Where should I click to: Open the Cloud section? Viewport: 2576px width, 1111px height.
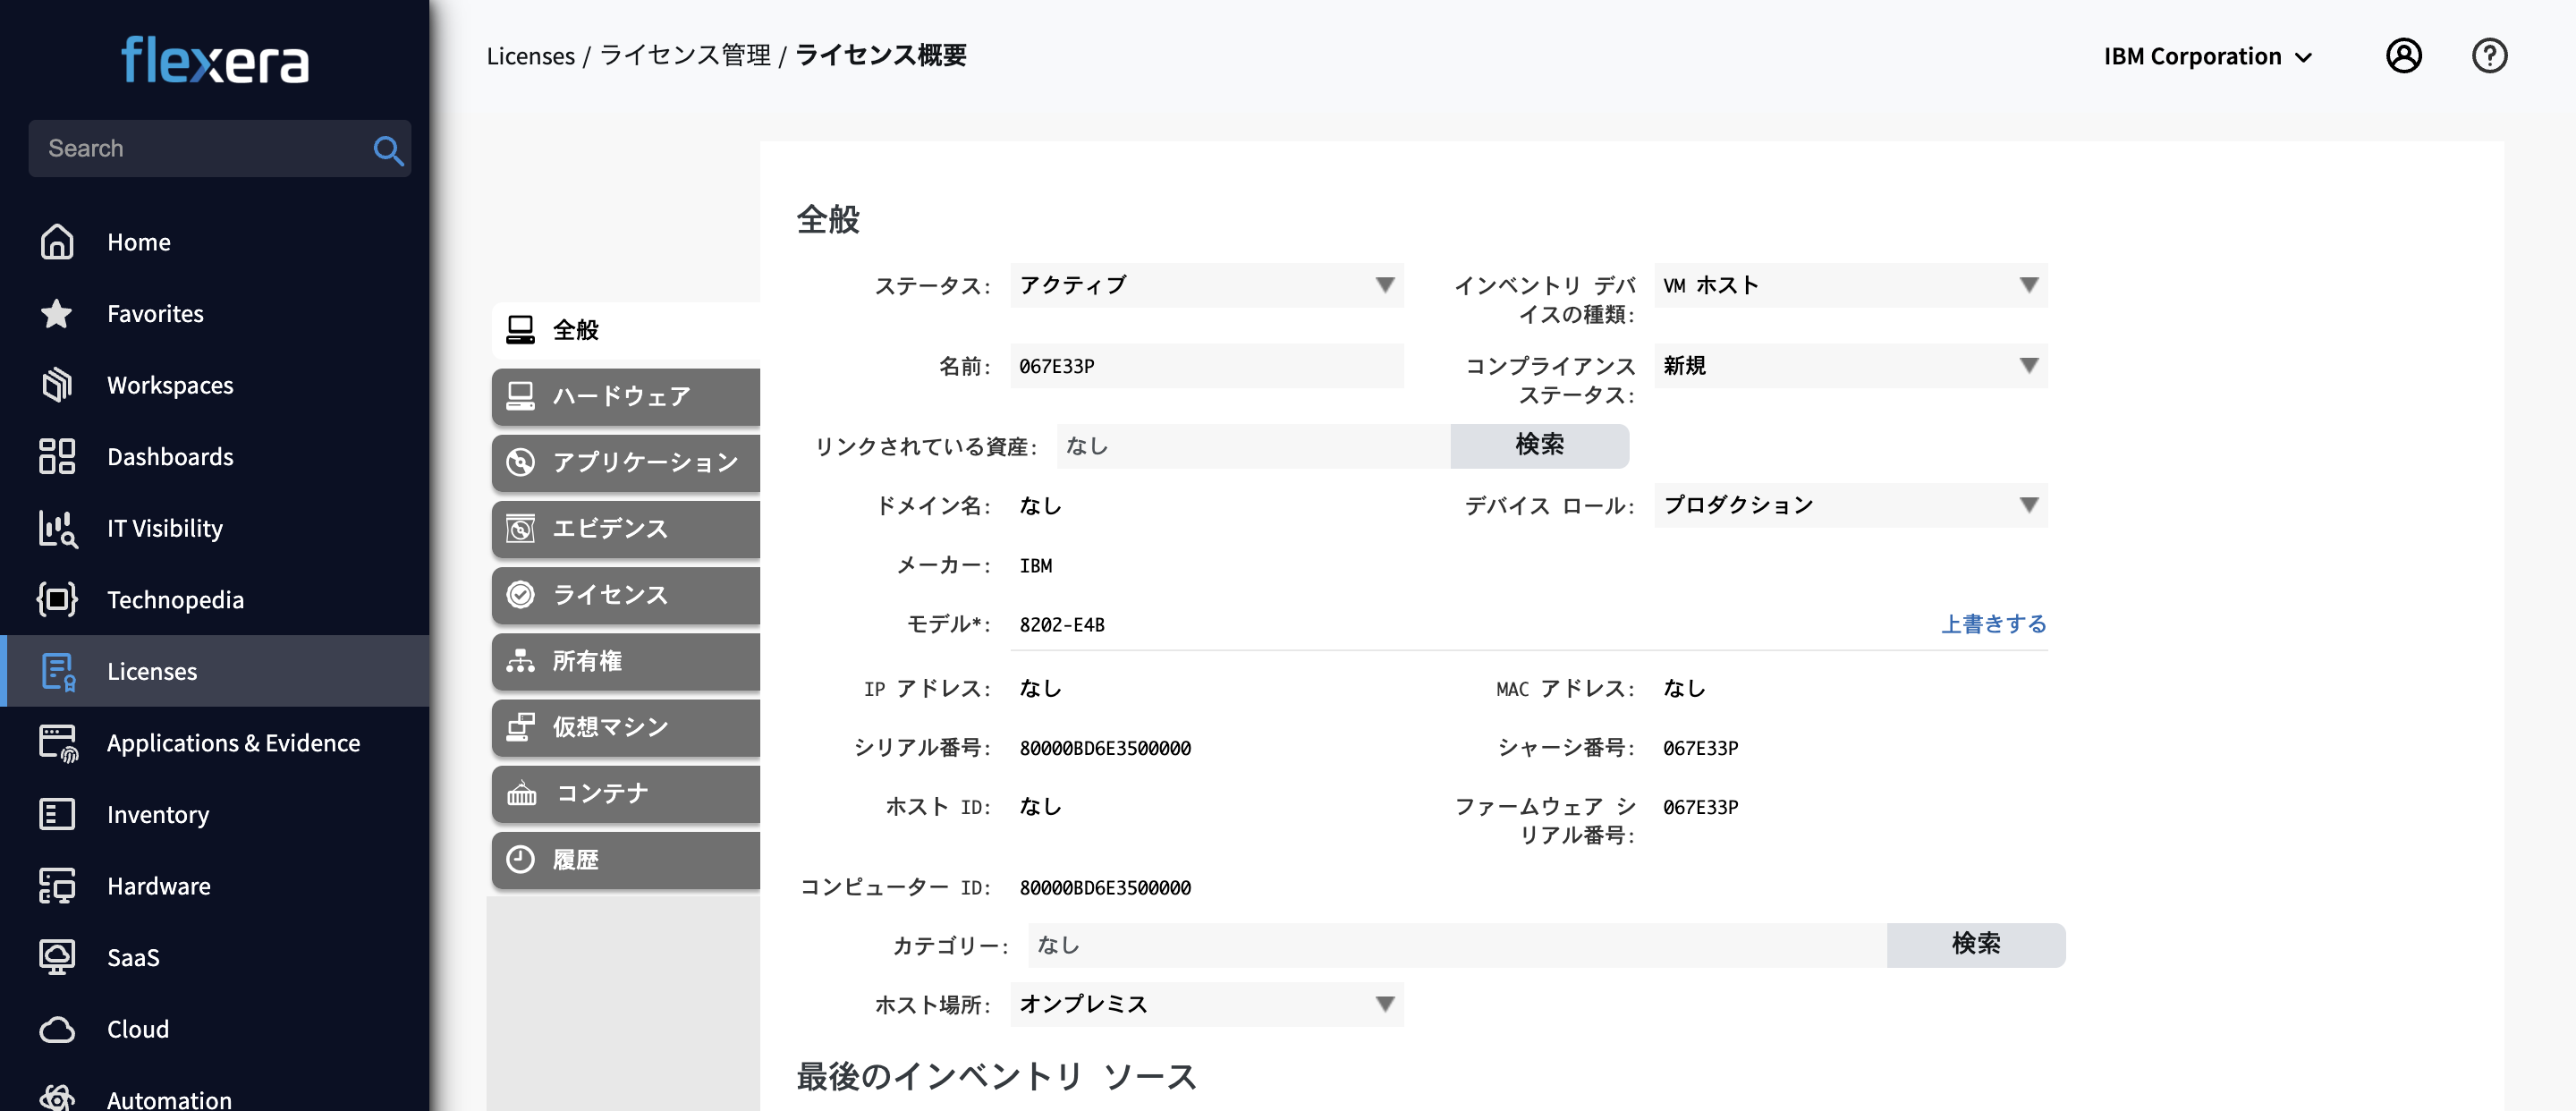pos(137,1028)
